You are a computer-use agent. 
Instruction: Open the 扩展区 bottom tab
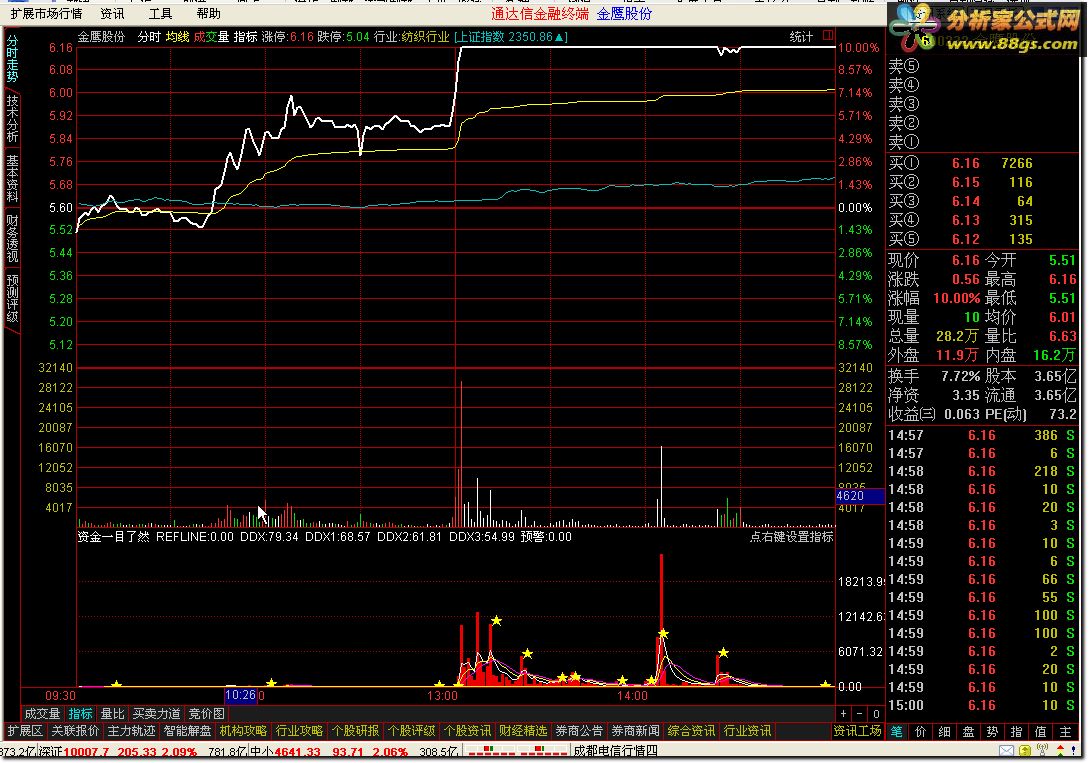(x=25, y=731)
